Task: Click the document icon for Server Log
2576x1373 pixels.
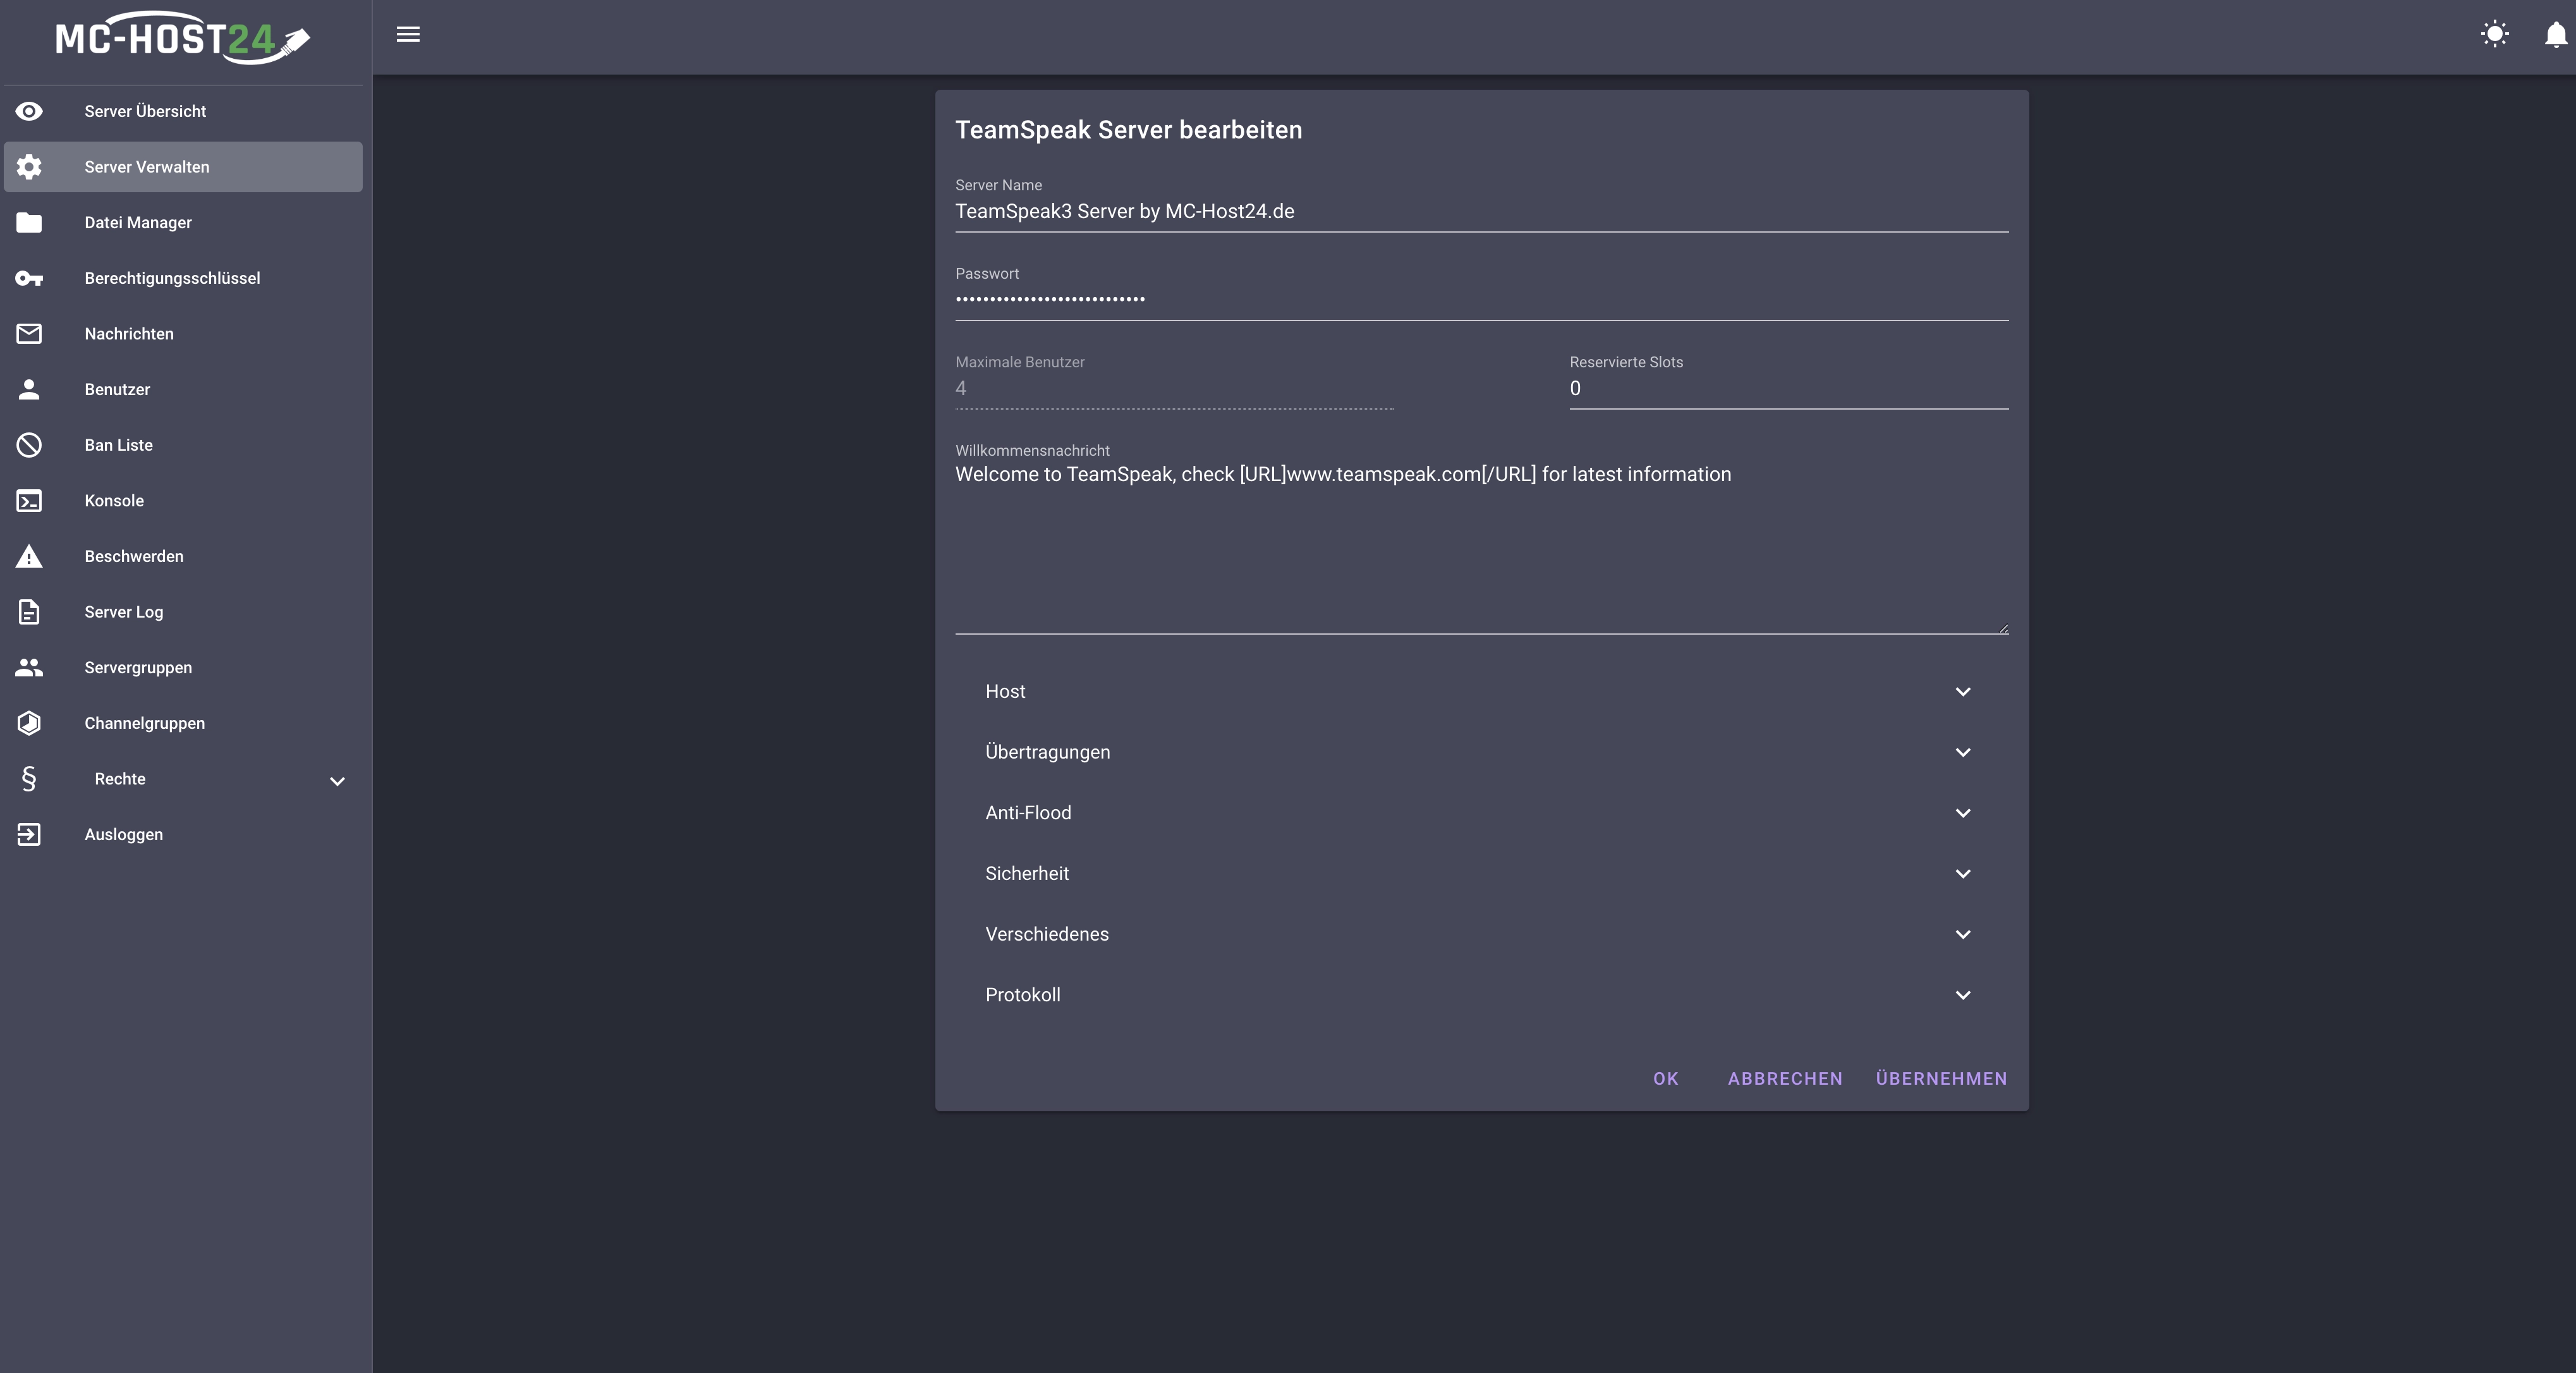Action: [x=29, y=612]
